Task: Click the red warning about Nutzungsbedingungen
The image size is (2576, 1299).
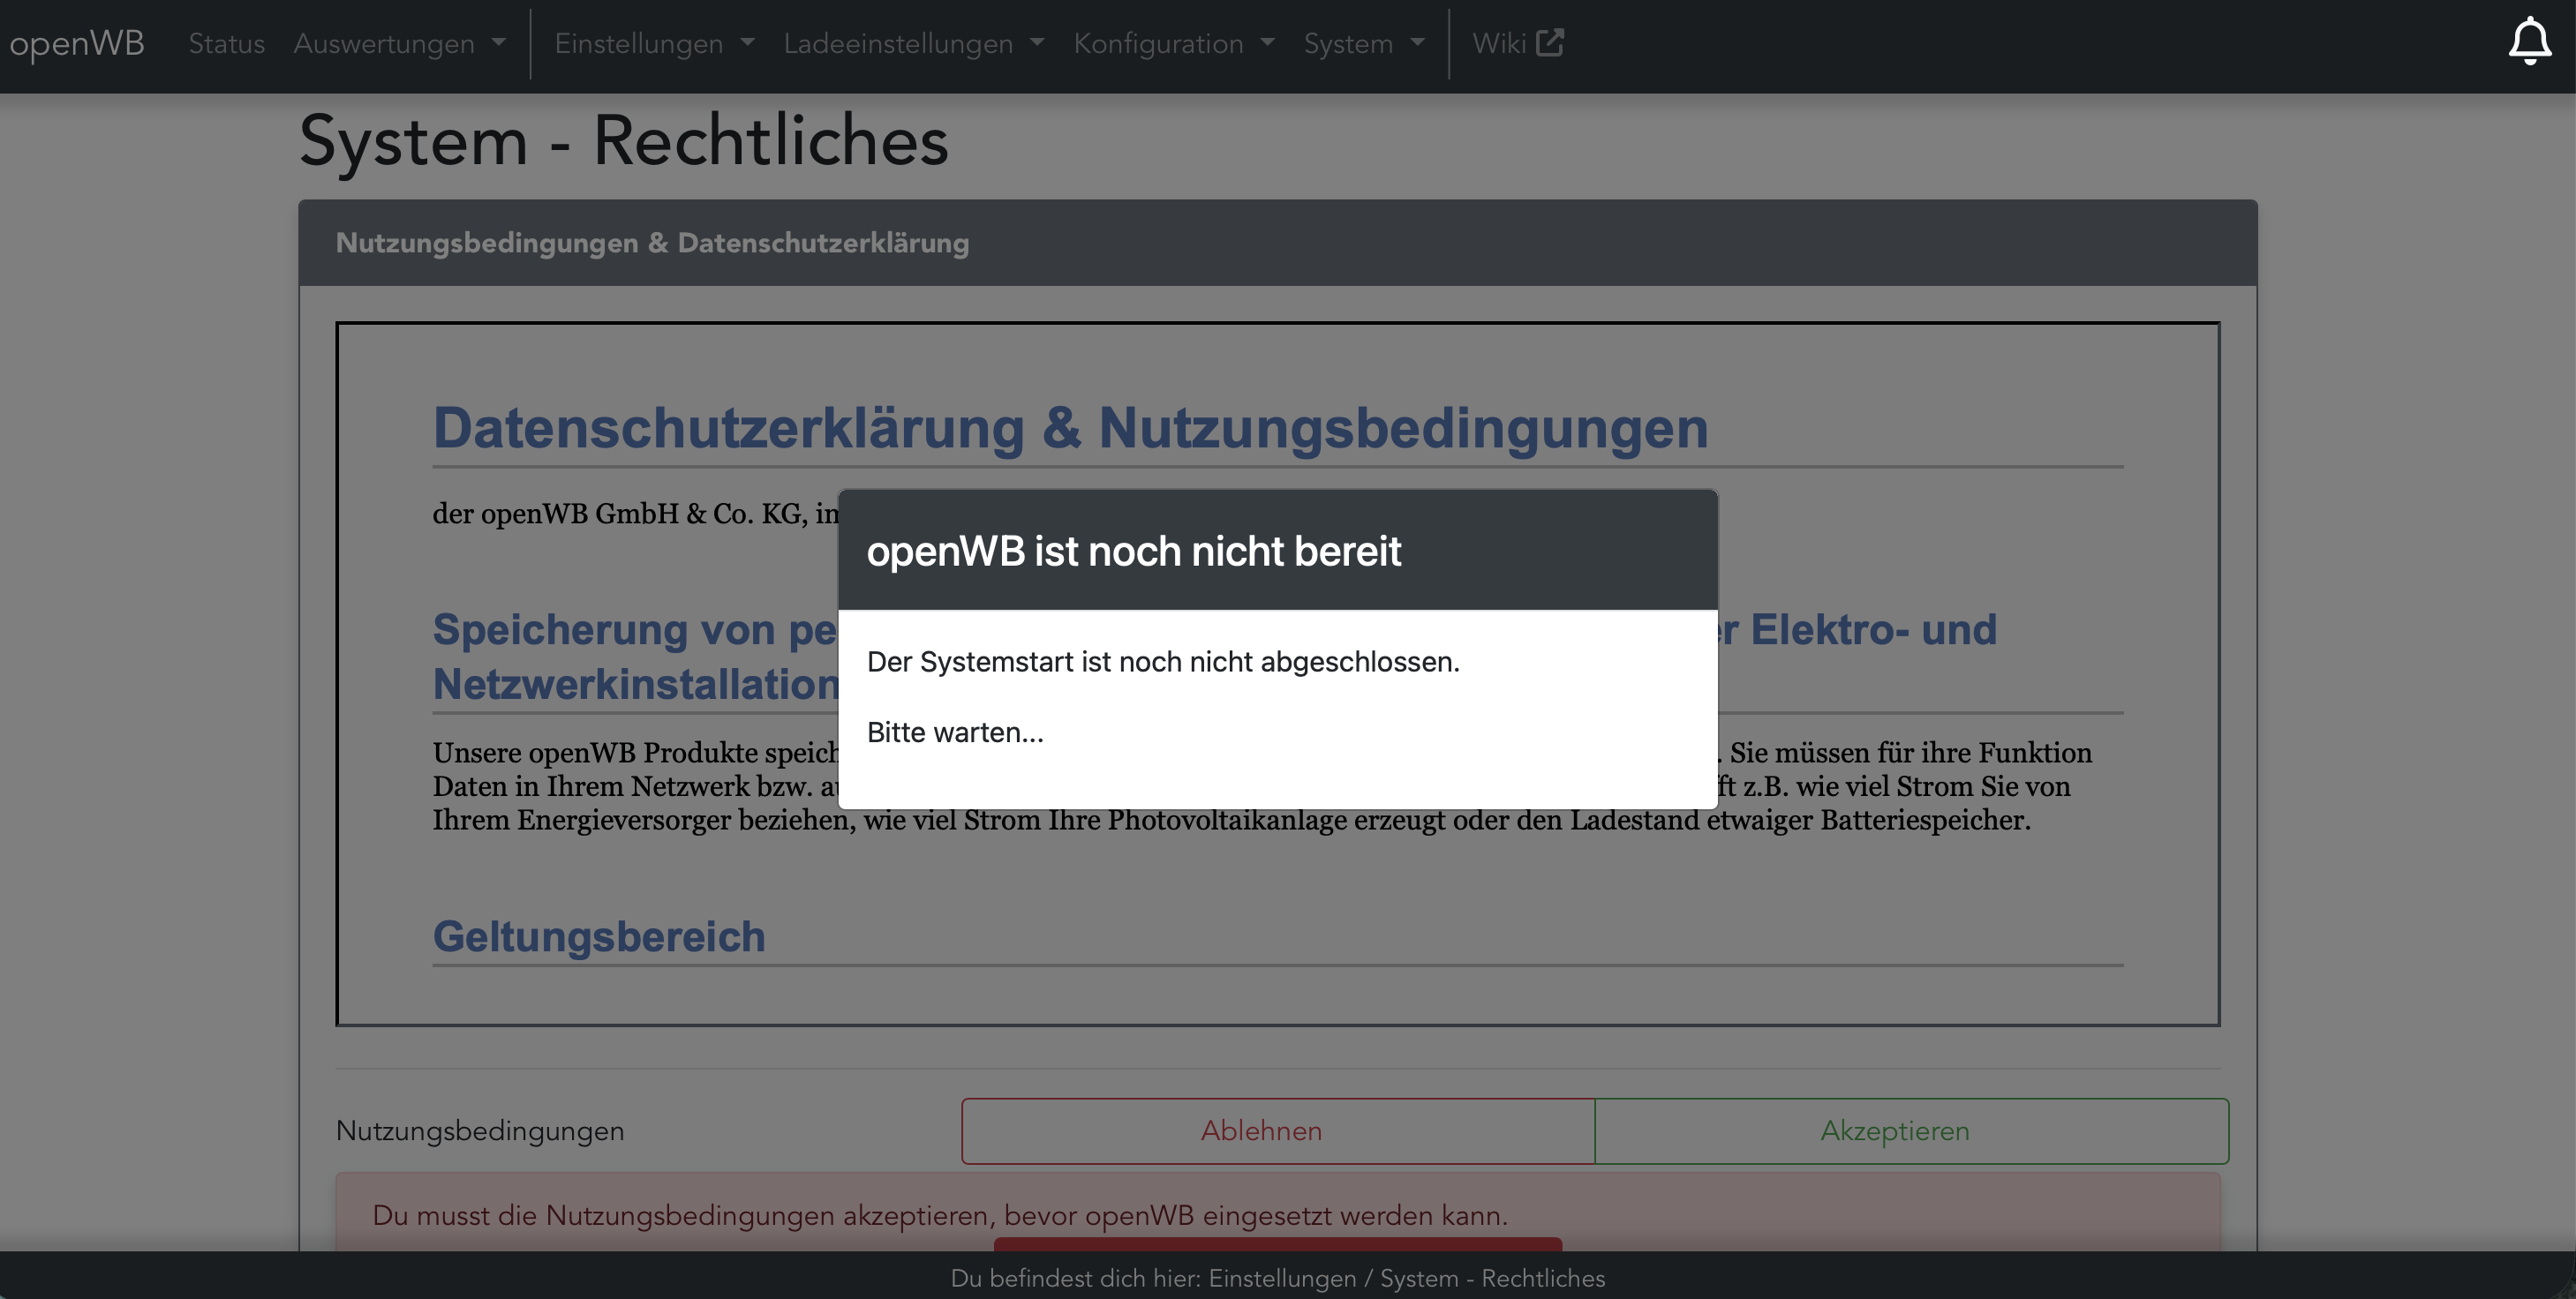Action: (x=939, y=1215)
